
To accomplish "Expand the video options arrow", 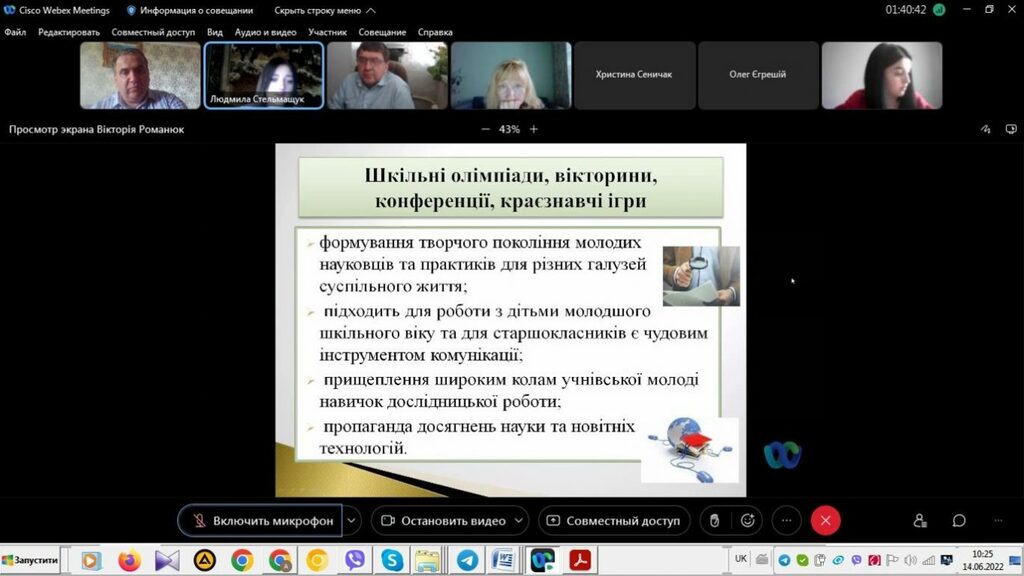I will point(518,520).
